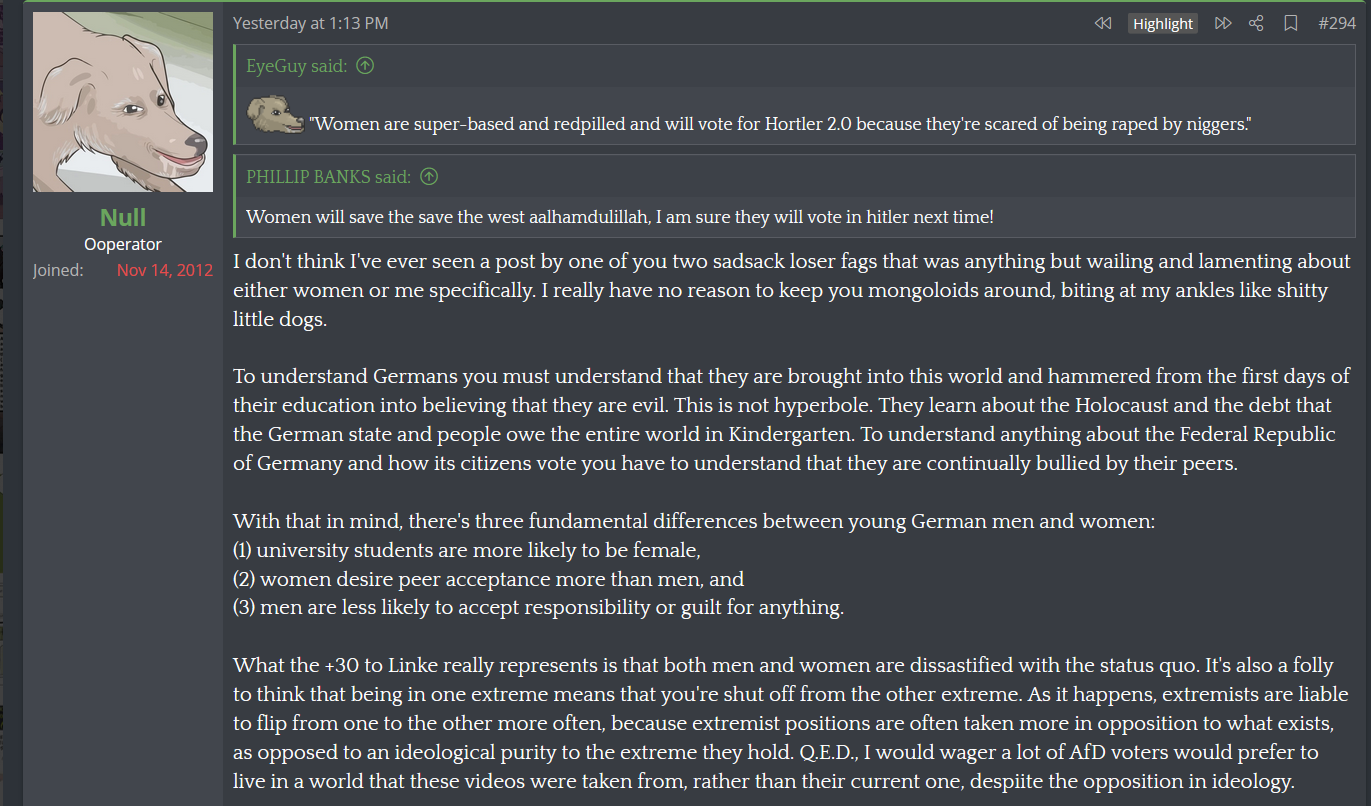
Task: Jump to previous highlighted post arrows
Action: [x=1103, y=23]
